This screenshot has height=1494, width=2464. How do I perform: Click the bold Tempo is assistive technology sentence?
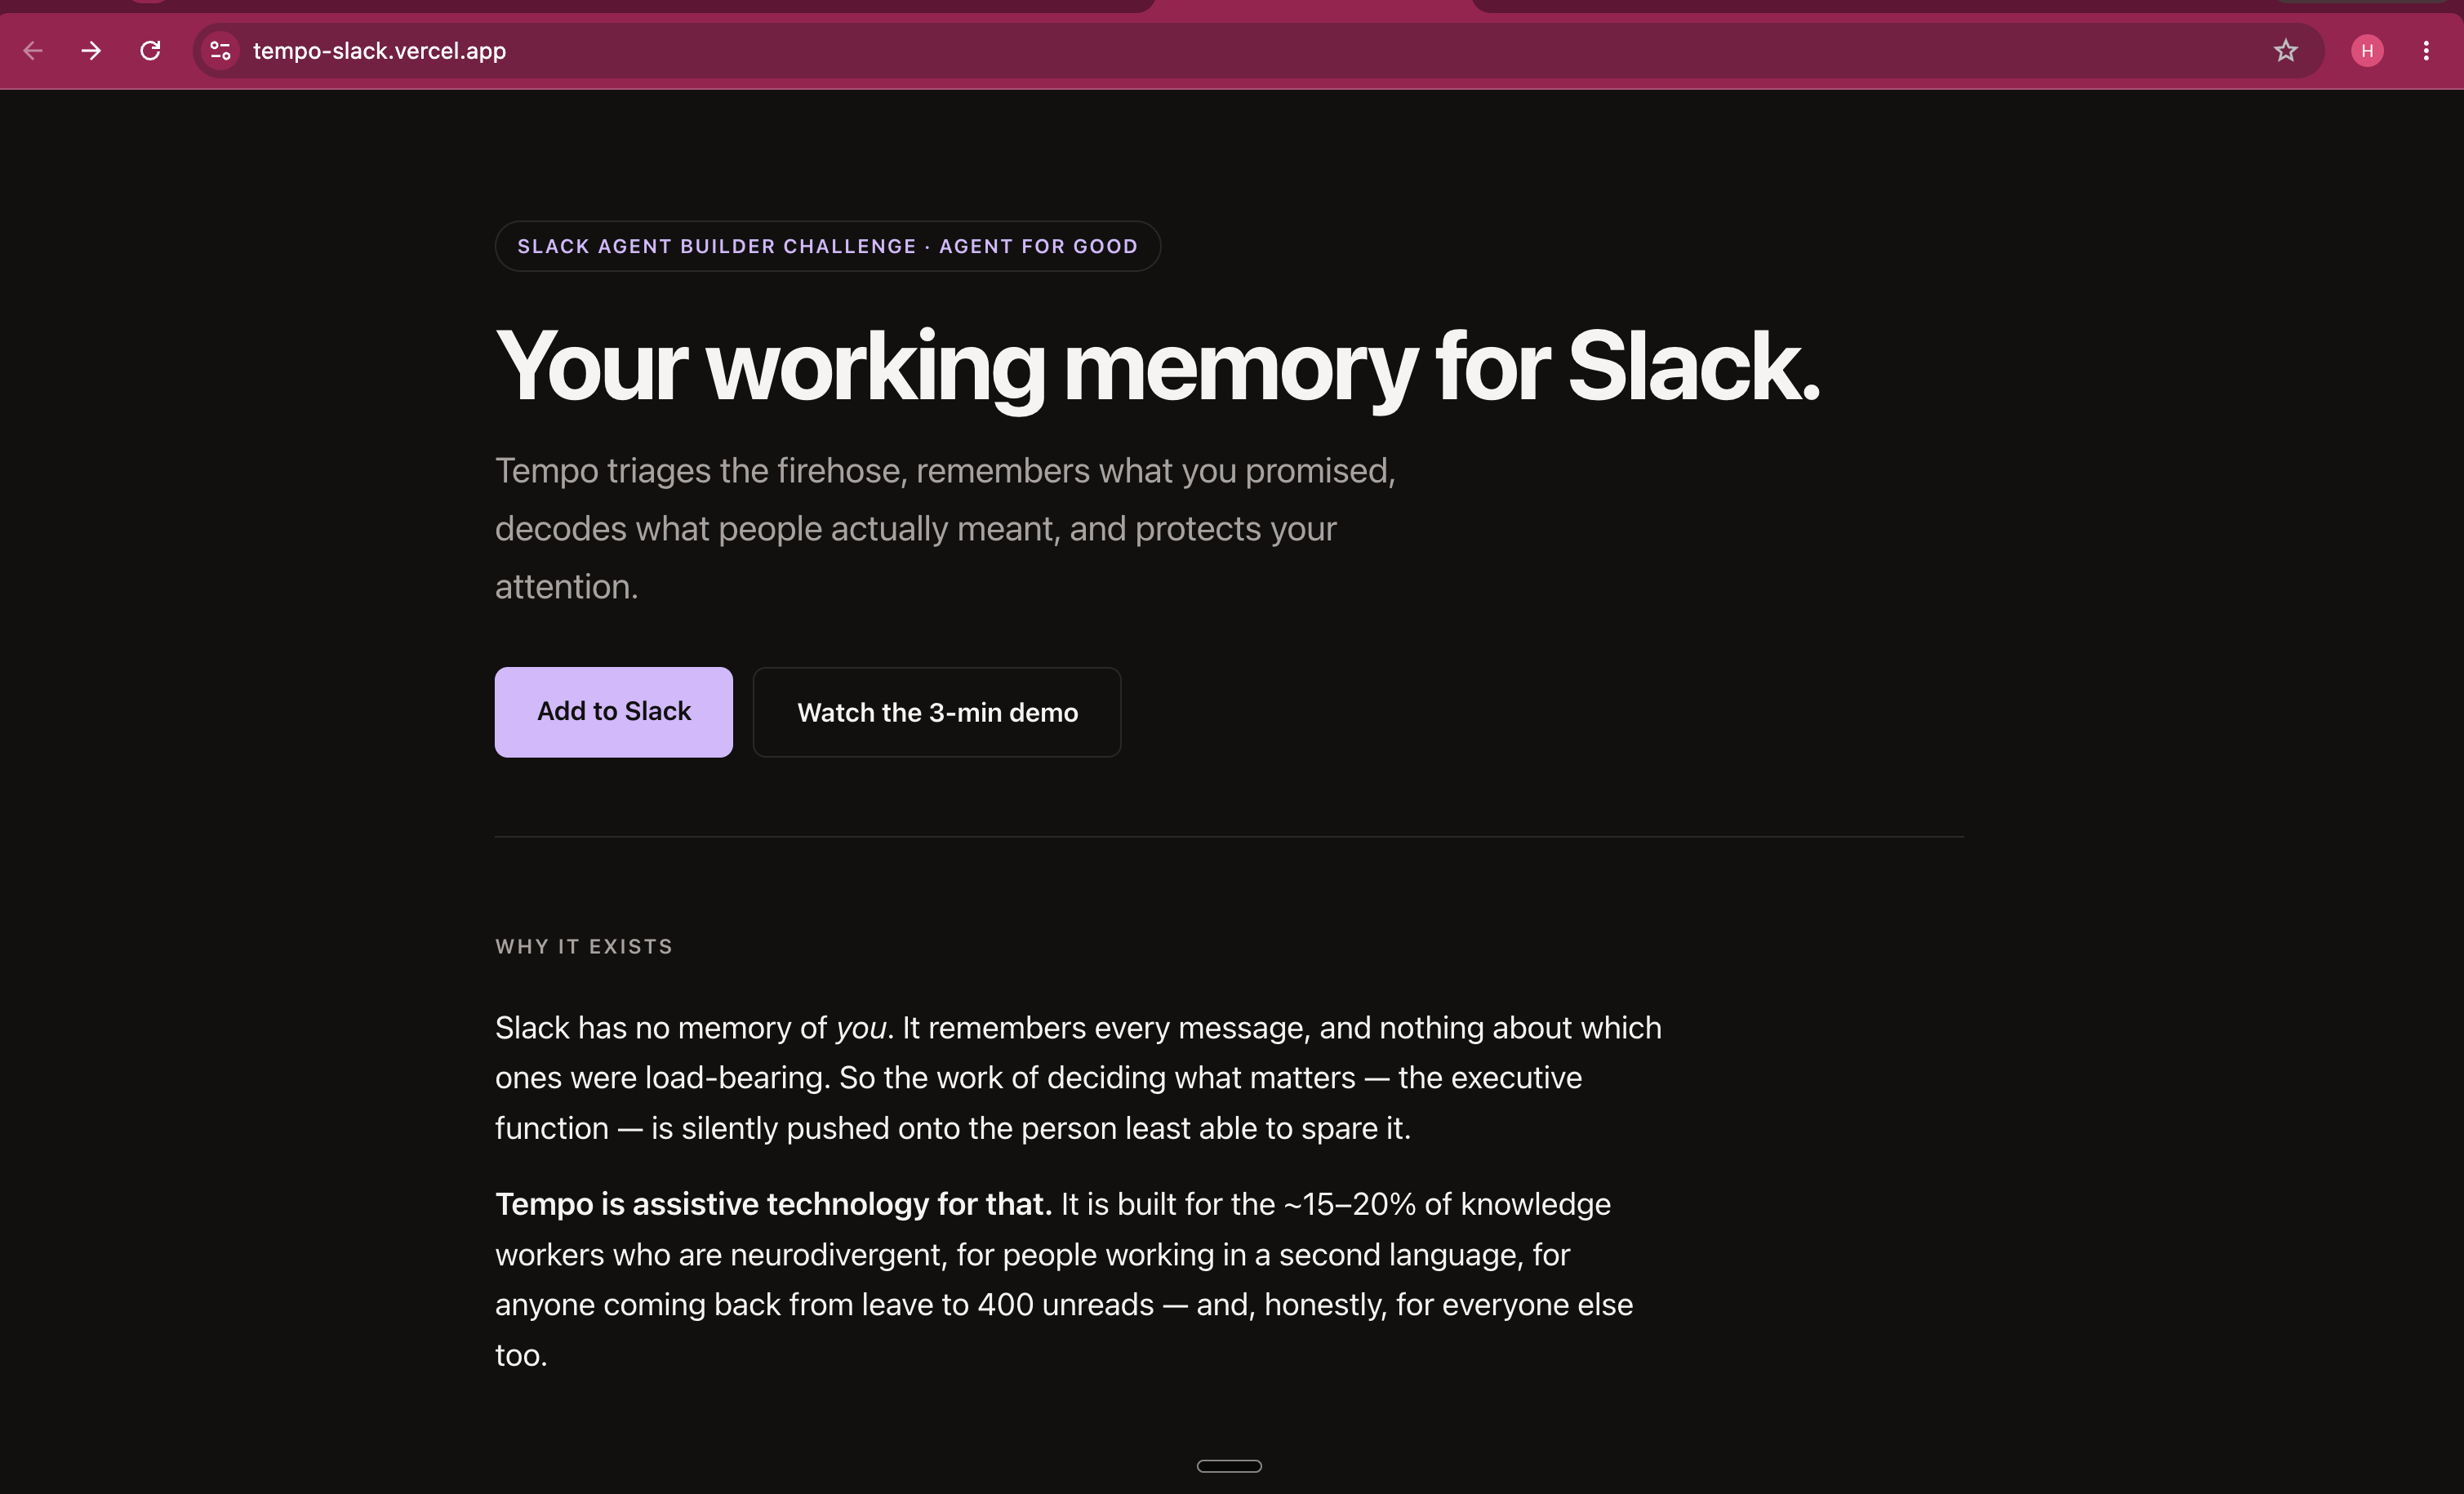tap(773, 1204)
